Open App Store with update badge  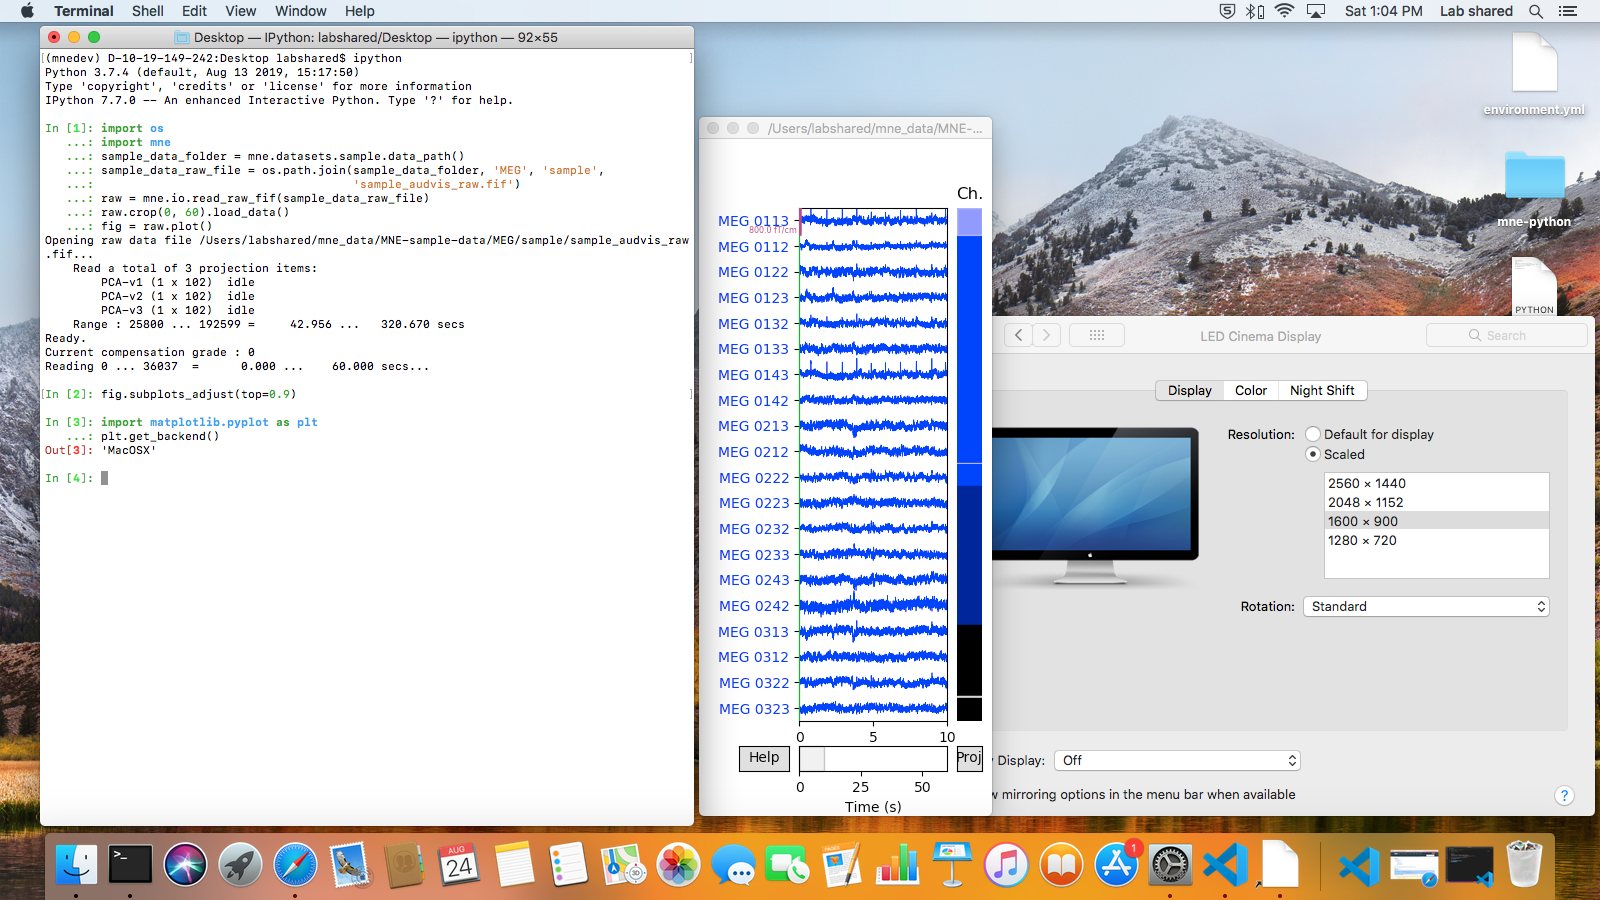(x=1116, y=865)
